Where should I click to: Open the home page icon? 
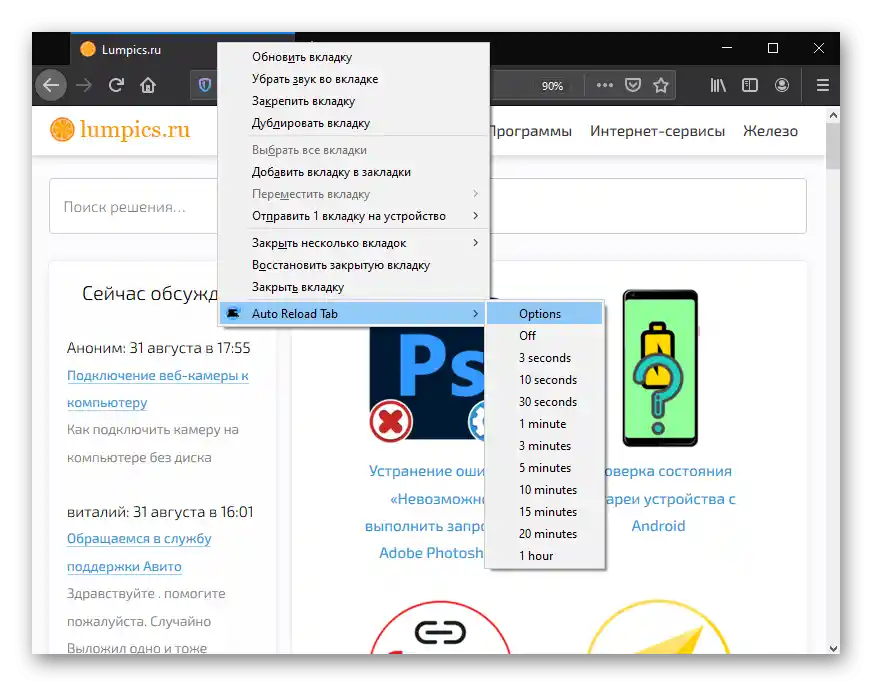point(148,85)
